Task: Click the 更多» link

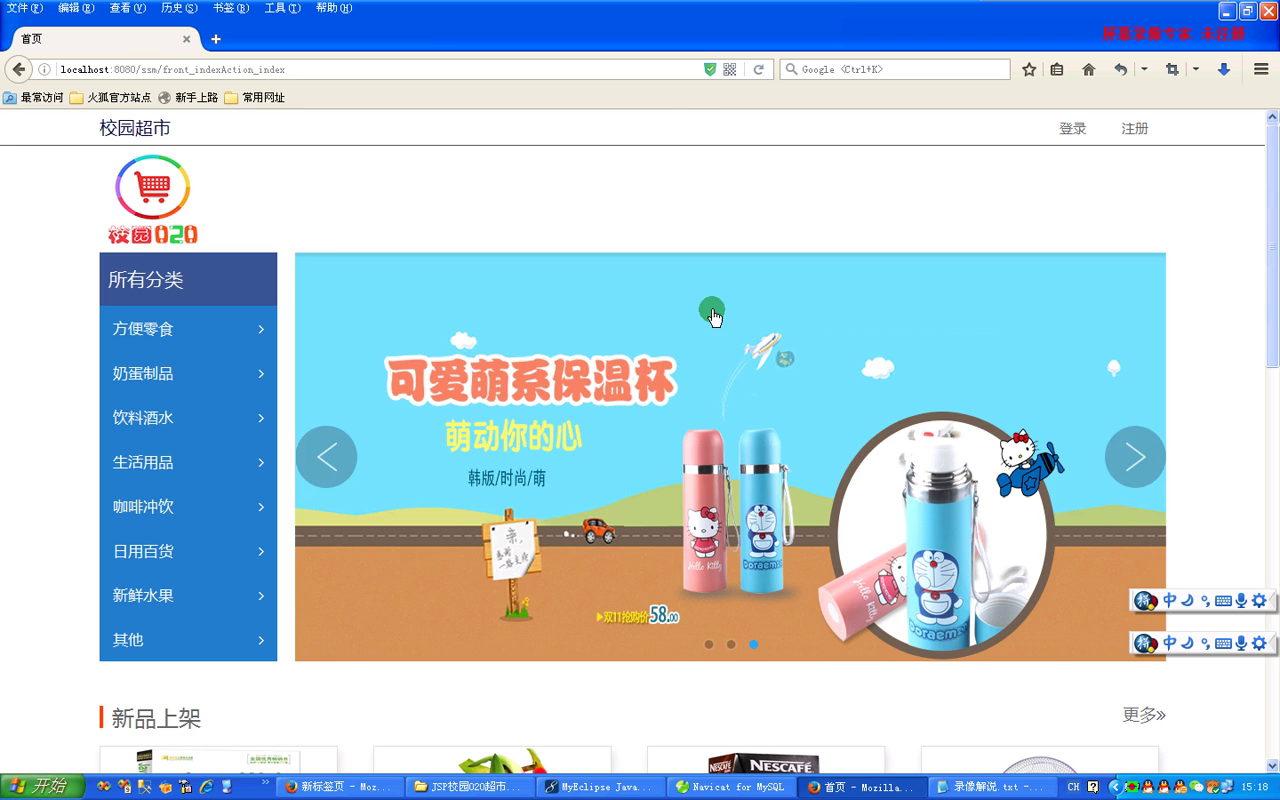Action: [x=1144, y=714]
